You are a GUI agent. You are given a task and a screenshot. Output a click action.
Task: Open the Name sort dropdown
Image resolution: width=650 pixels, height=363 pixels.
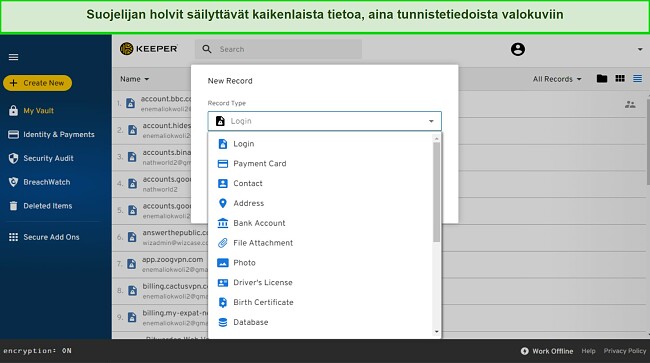(134, 79)
